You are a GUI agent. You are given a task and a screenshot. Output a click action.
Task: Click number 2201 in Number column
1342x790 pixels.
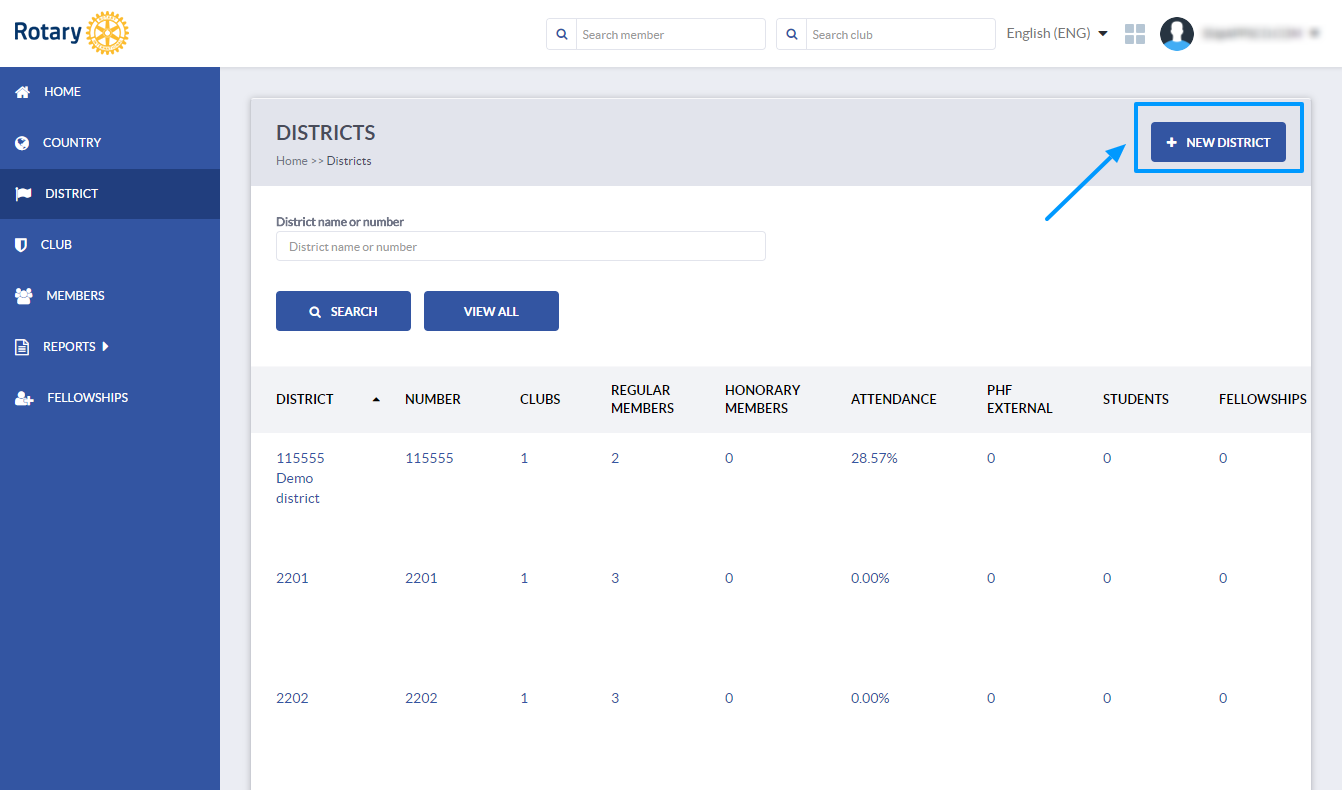pos(421,578)
